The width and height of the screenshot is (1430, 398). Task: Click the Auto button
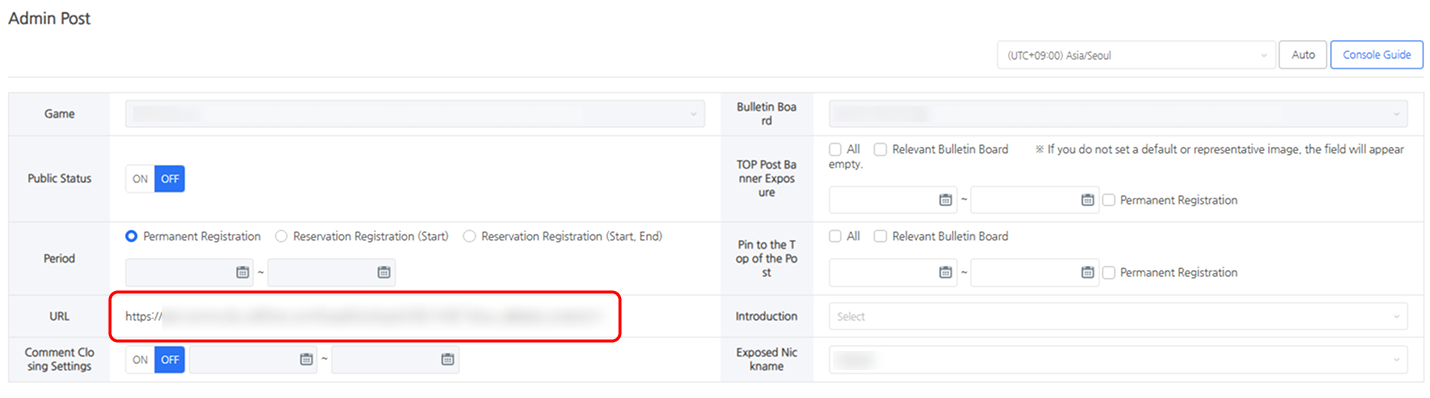pyautogui.click(x=1303, y=55)
